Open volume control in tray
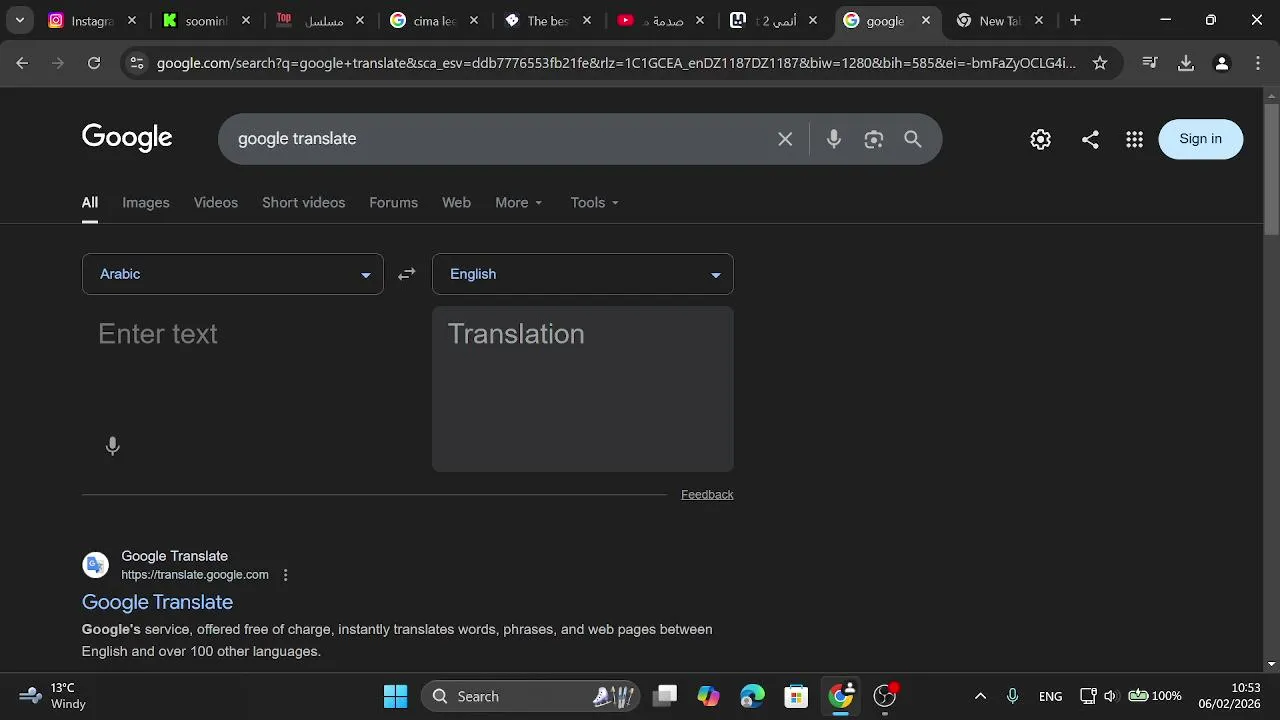 coord(1111,696)
